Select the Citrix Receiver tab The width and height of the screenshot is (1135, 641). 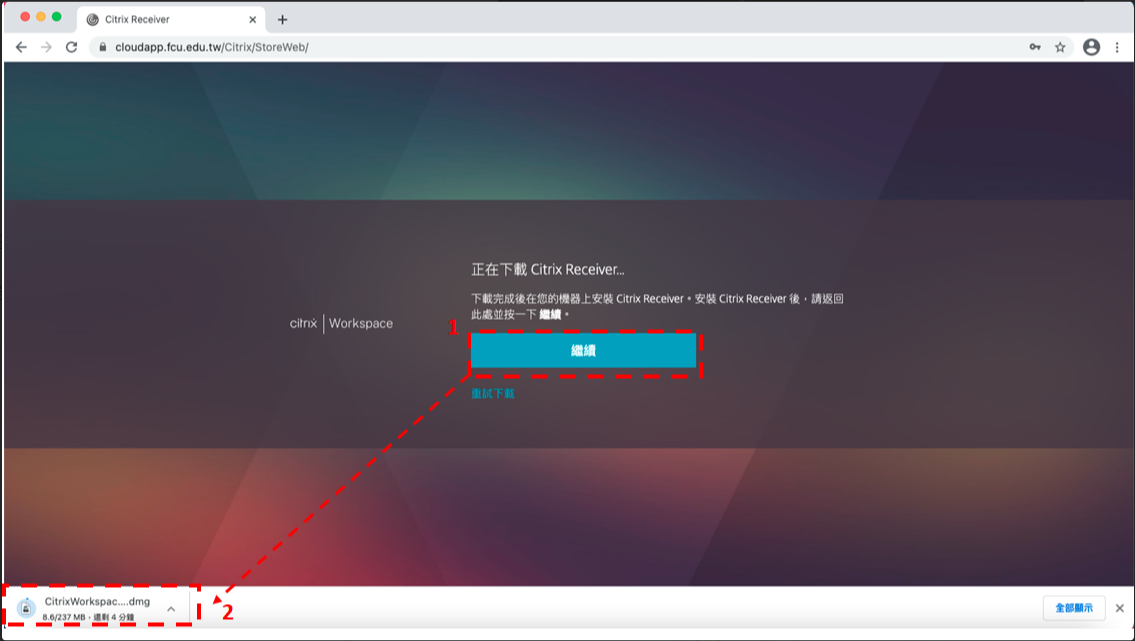point(160,20)
